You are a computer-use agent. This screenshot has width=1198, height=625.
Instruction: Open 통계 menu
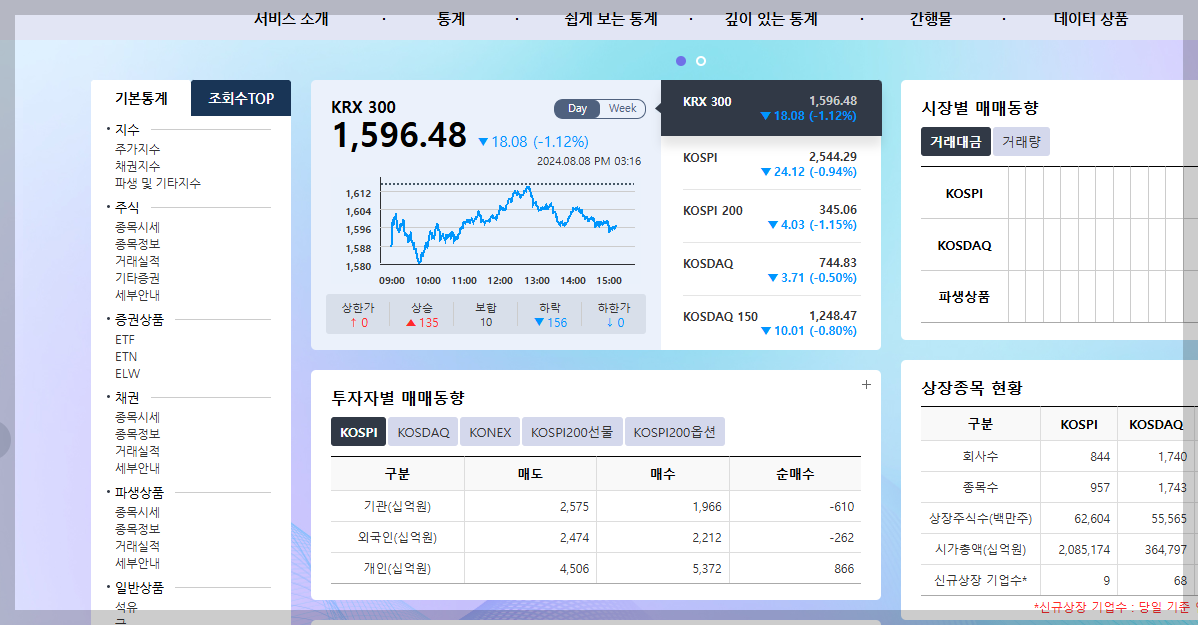451,19
